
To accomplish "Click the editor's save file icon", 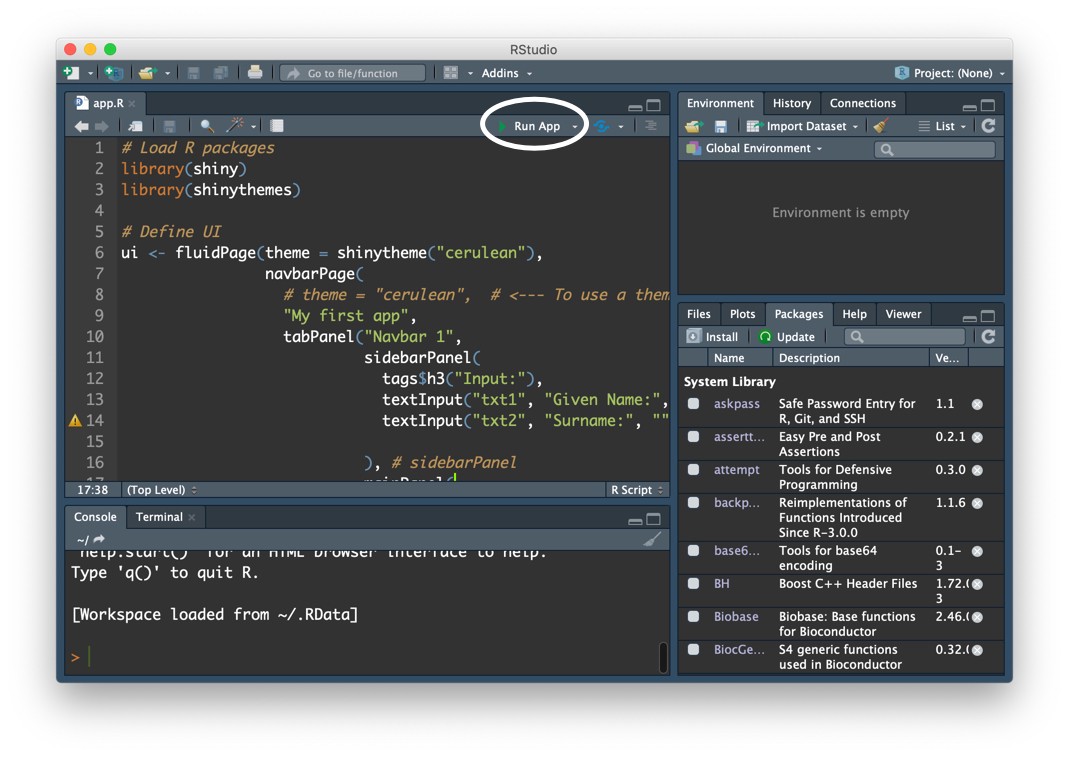I will point(170,126).
